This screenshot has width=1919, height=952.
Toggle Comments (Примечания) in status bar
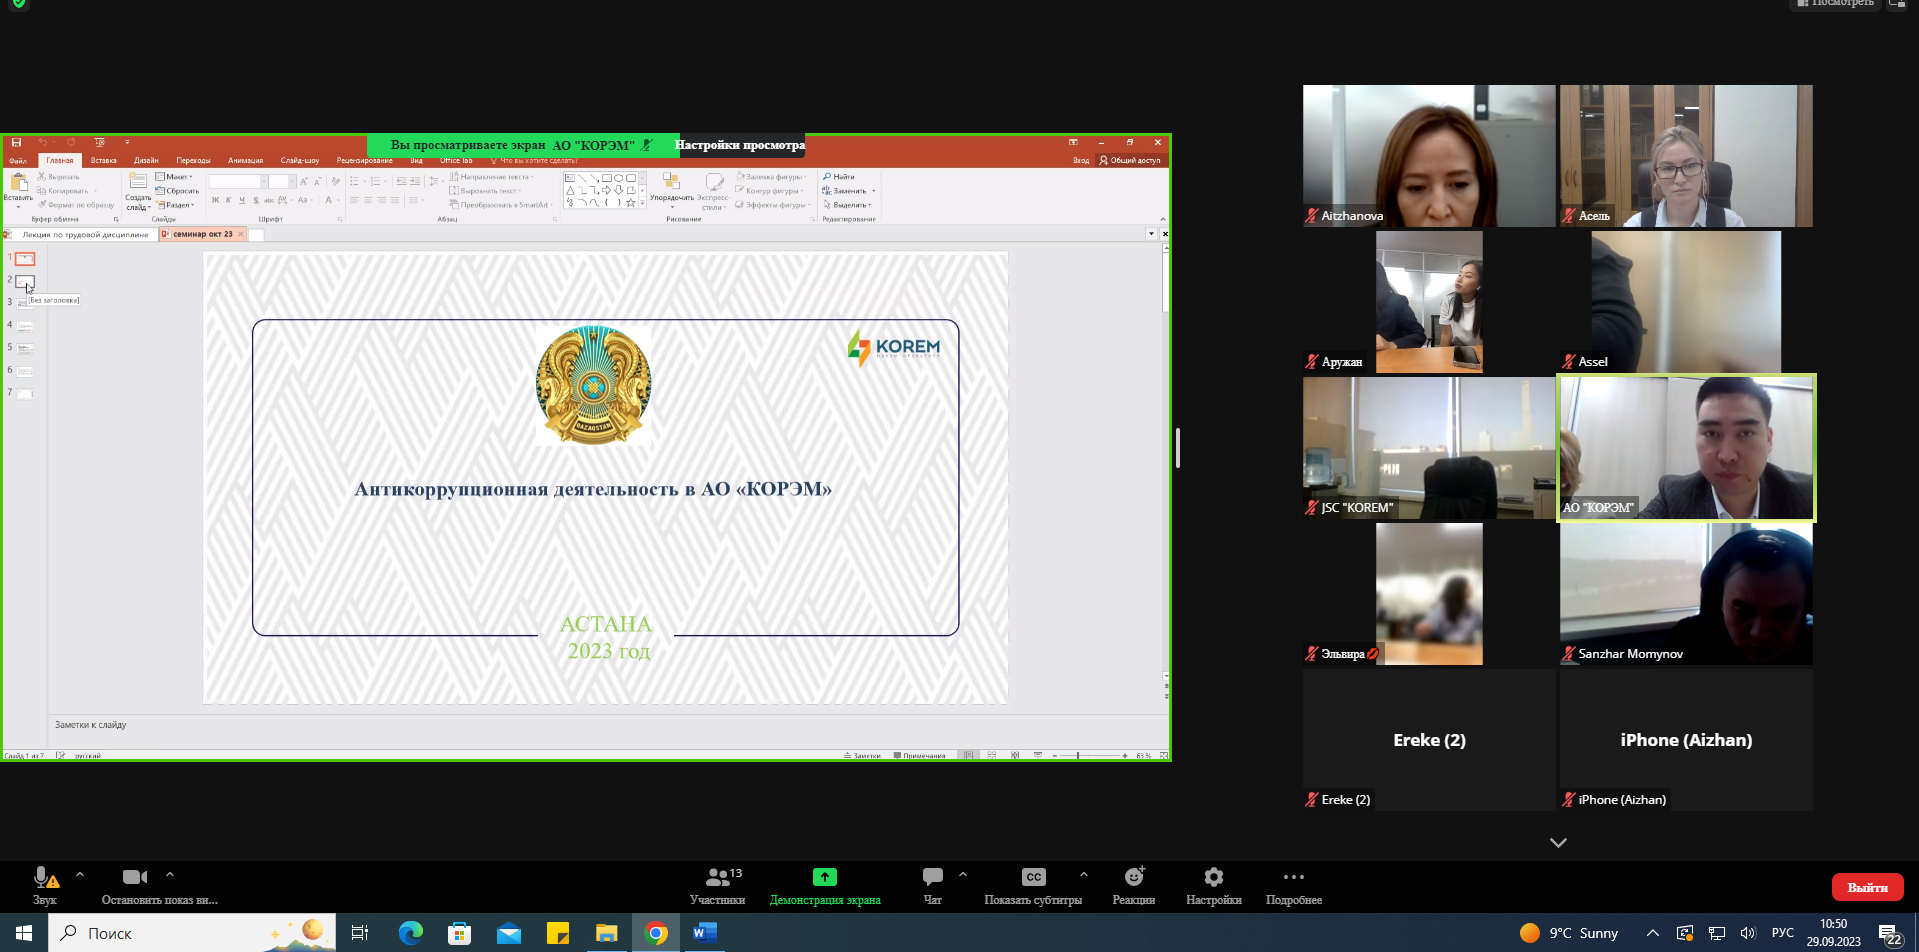click(919, 756)
